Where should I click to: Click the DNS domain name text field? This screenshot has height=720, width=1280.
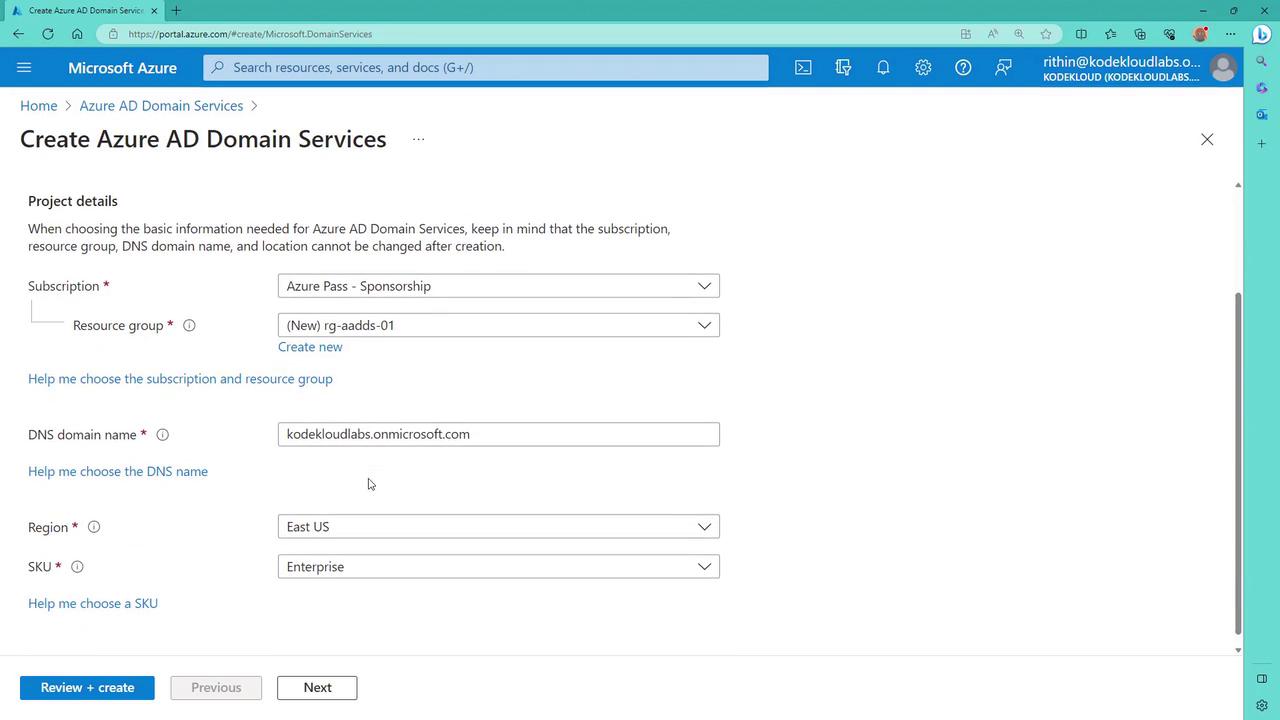click(x=498, y=434)
